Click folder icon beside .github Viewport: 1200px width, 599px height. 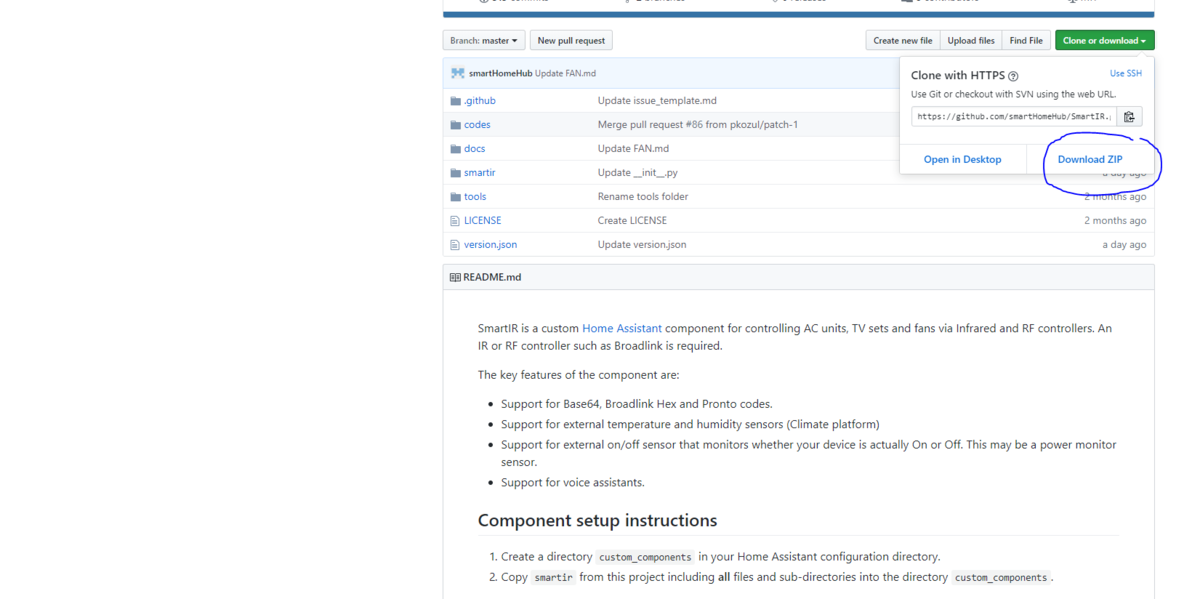455,101
